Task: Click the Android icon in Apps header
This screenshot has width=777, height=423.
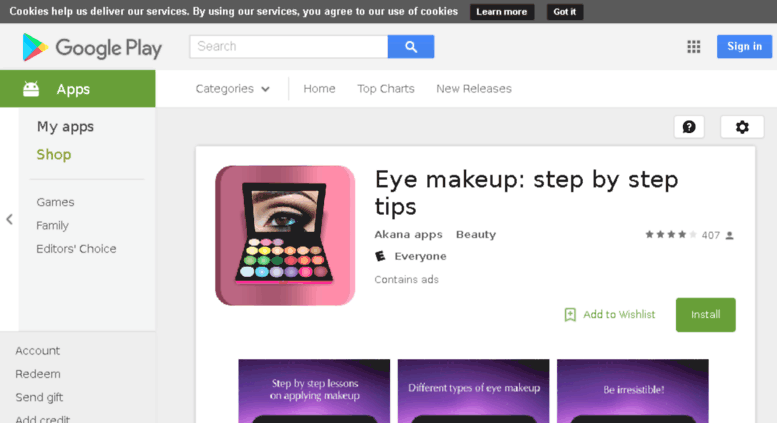Action: click(x=31, y=89)
